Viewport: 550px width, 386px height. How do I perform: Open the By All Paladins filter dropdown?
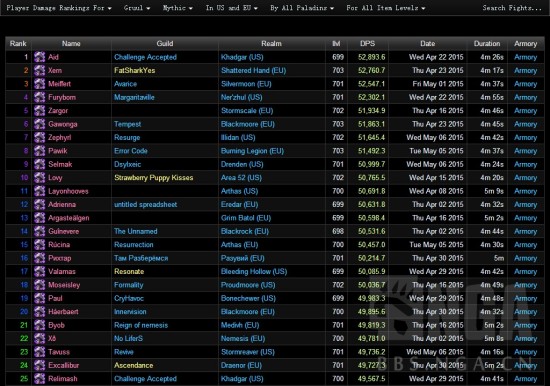point(302,8)
